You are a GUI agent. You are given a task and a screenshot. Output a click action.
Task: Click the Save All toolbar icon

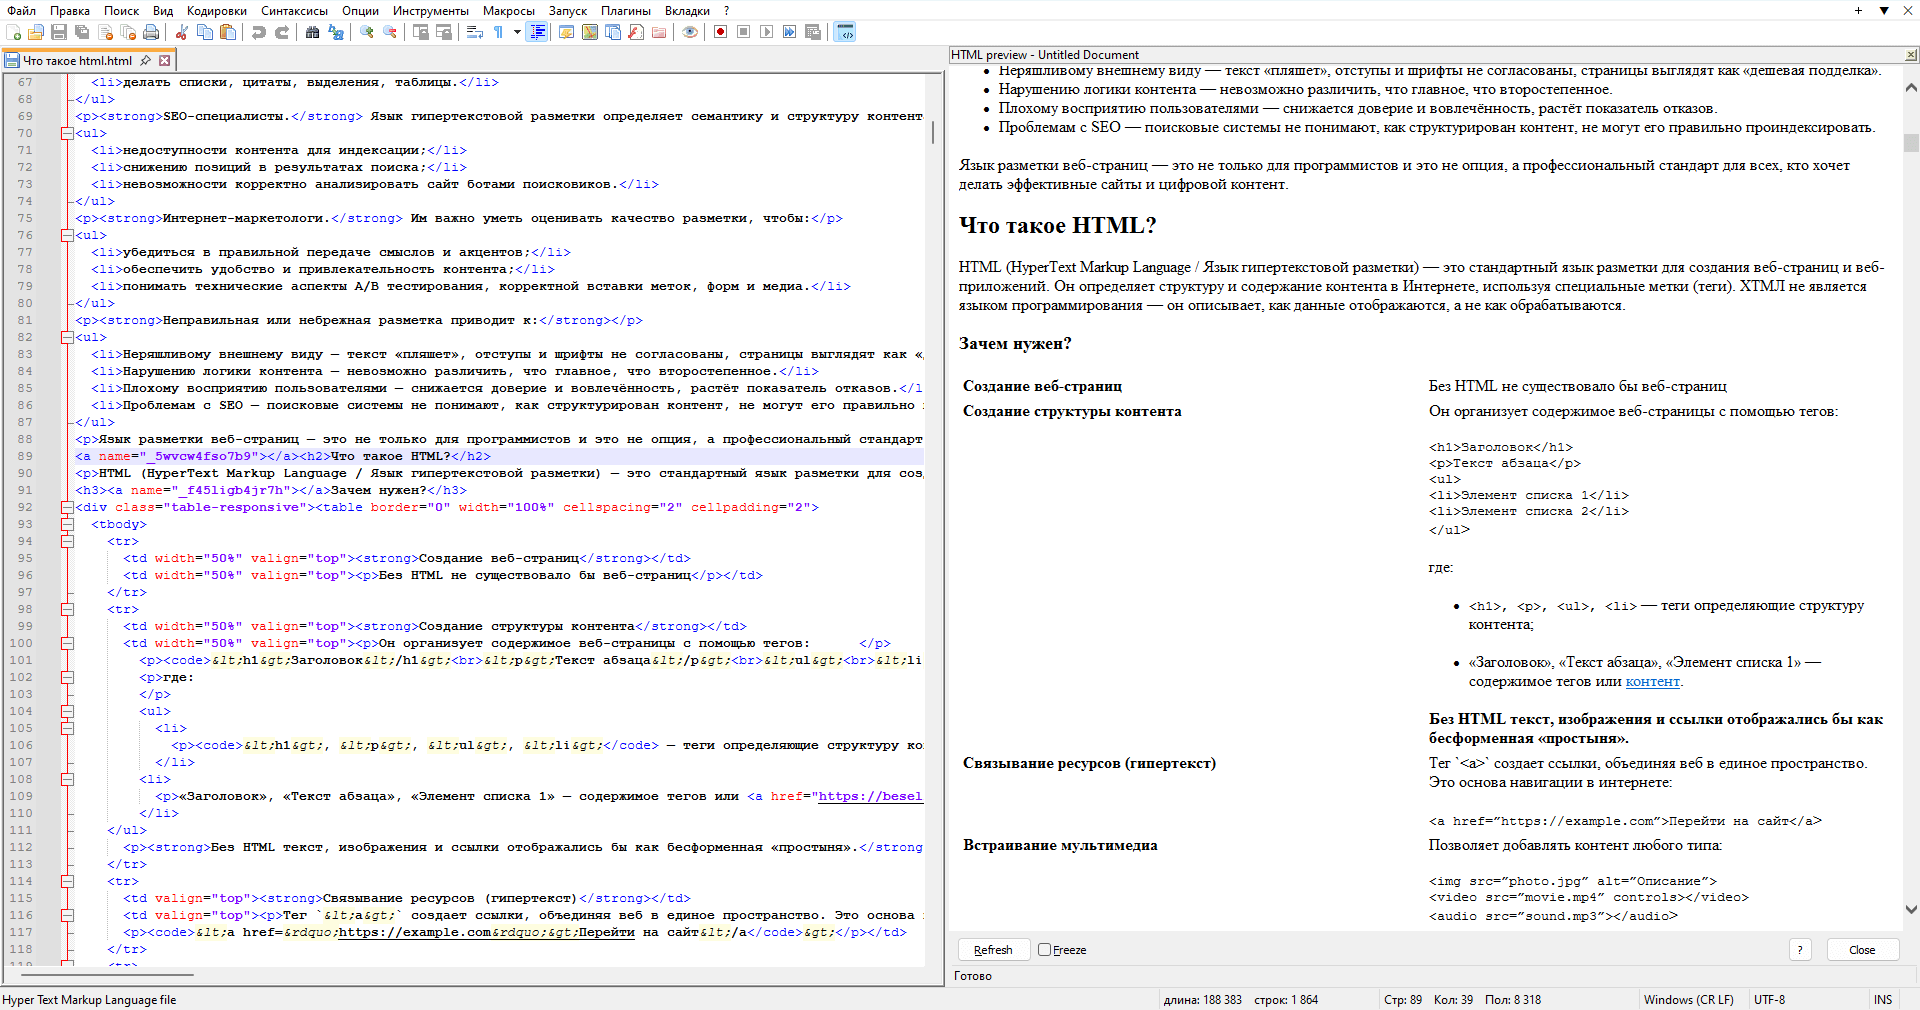click(82, 32)
